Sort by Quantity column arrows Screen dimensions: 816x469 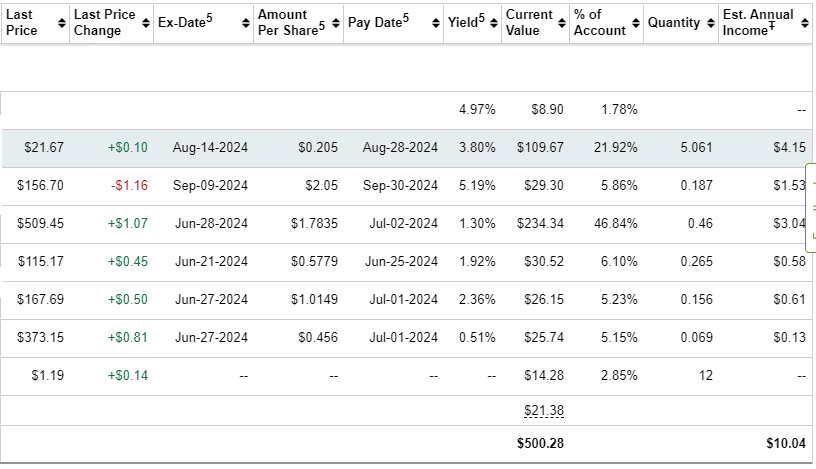click(x=712, y=23)
